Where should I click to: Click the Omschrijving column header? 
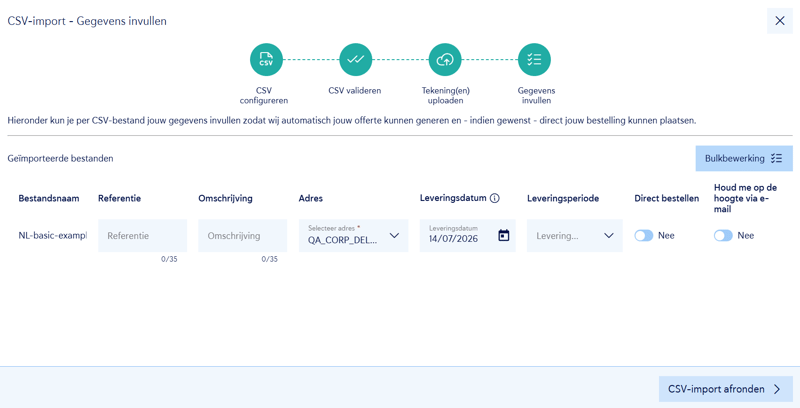click(x=226, y=198)
